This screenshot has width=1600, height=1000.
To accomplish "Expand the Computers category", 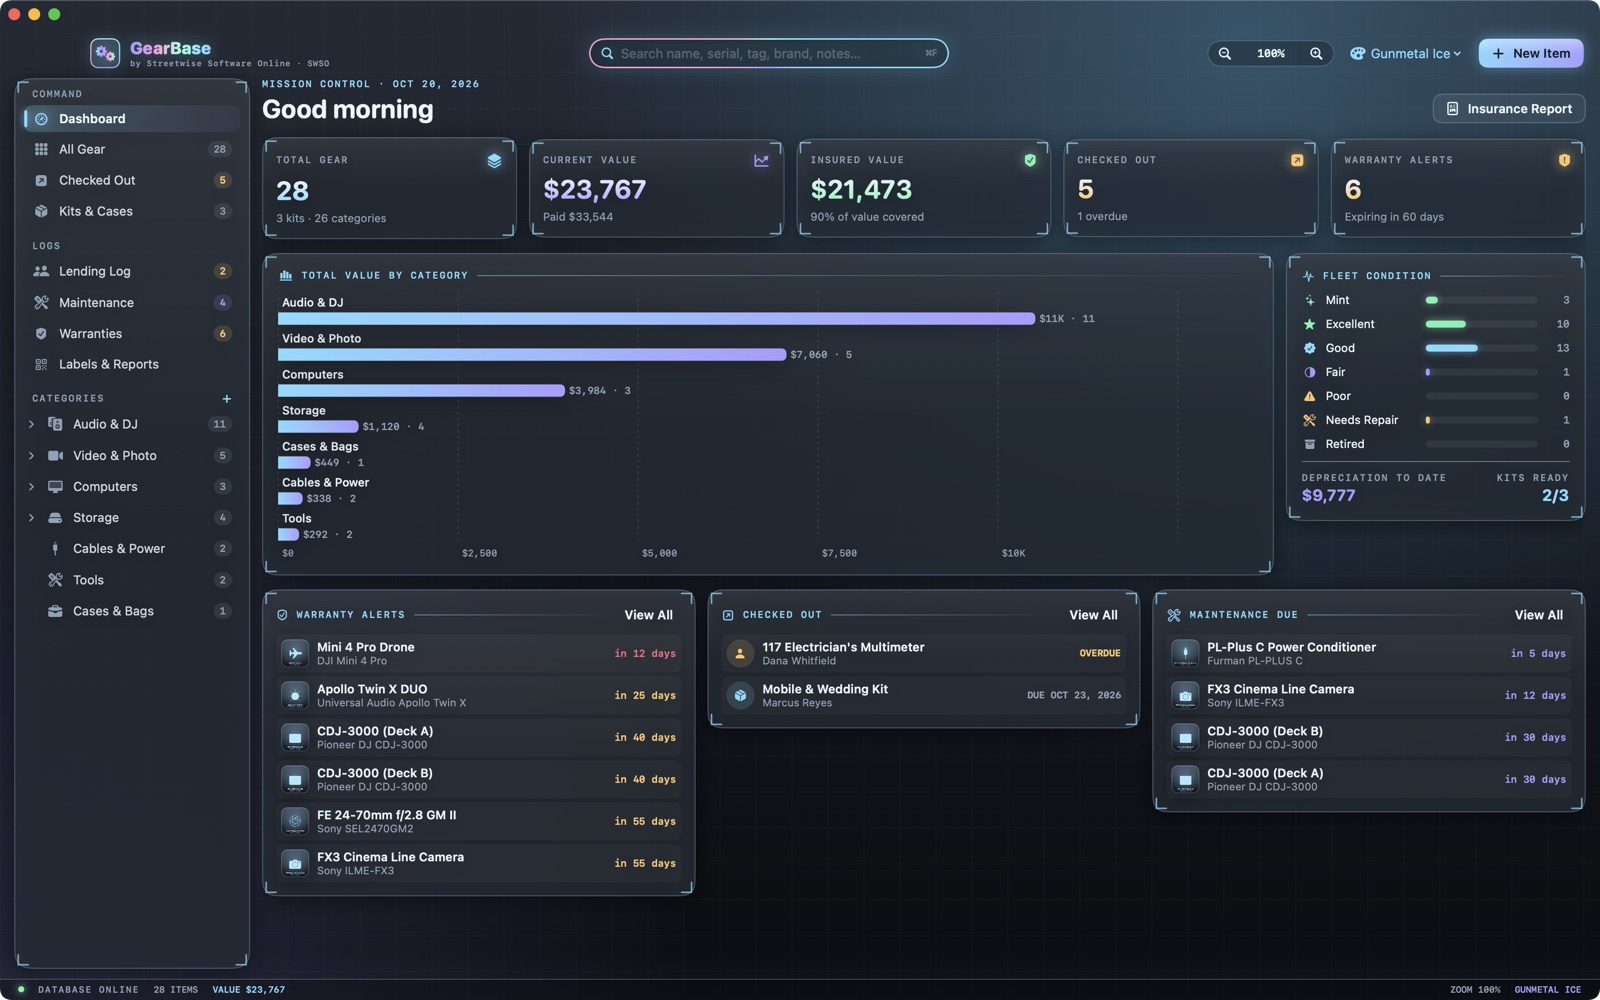I will tap(31, 487).
